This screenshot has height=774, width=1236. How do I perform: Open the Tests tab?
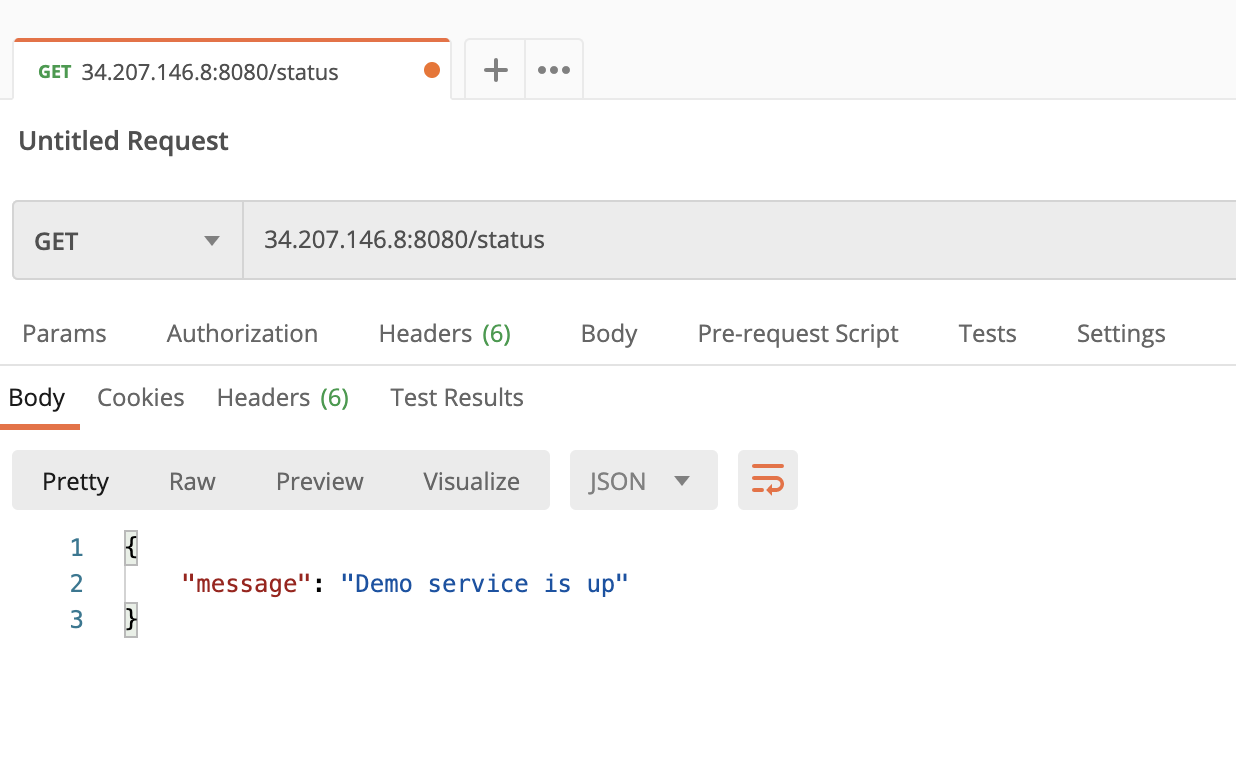(987, 333)
